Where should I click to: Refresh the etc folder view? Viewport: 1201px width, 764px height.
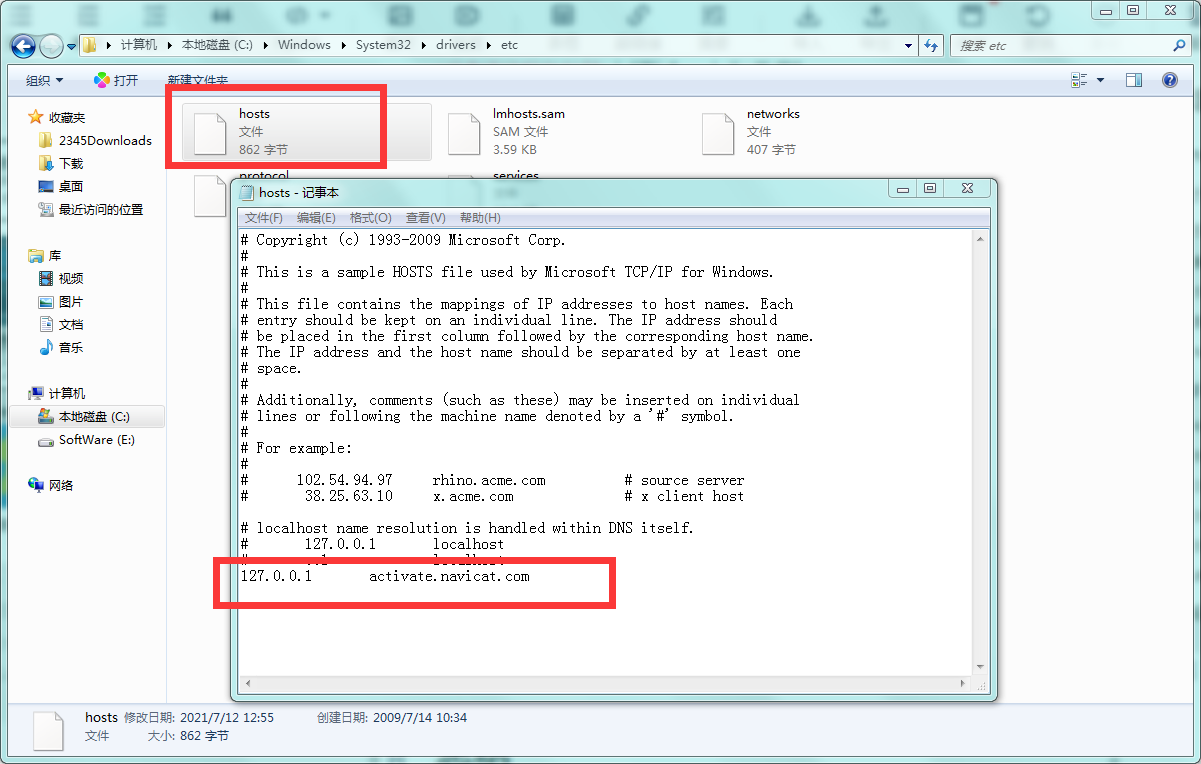[931, 45]
